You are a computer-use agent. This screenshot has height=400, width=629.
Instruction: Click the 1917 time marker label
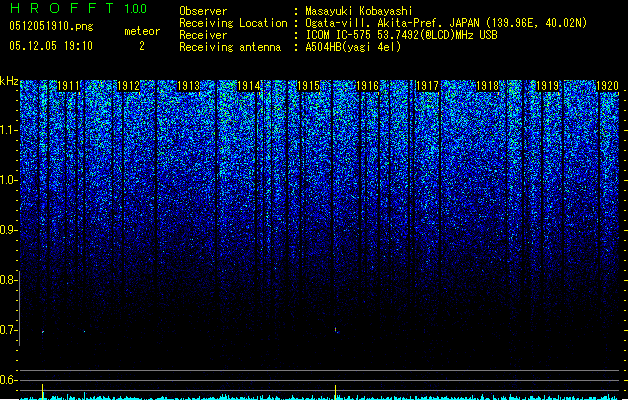428,86
